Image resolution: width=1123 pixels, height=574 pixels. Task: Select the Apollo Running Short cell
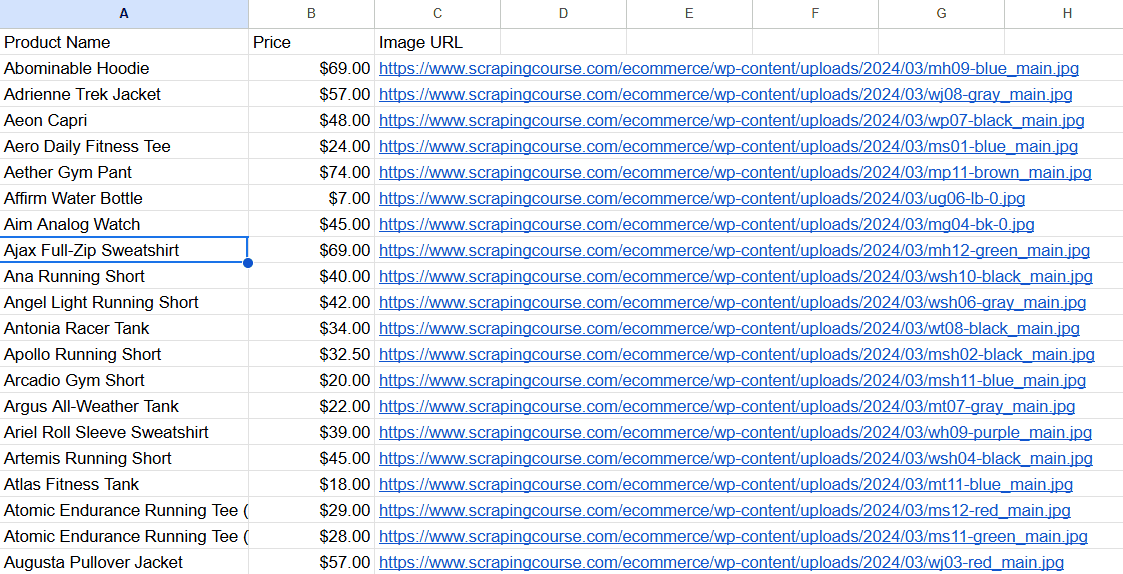pyautogui.click(x=124, y=354)
